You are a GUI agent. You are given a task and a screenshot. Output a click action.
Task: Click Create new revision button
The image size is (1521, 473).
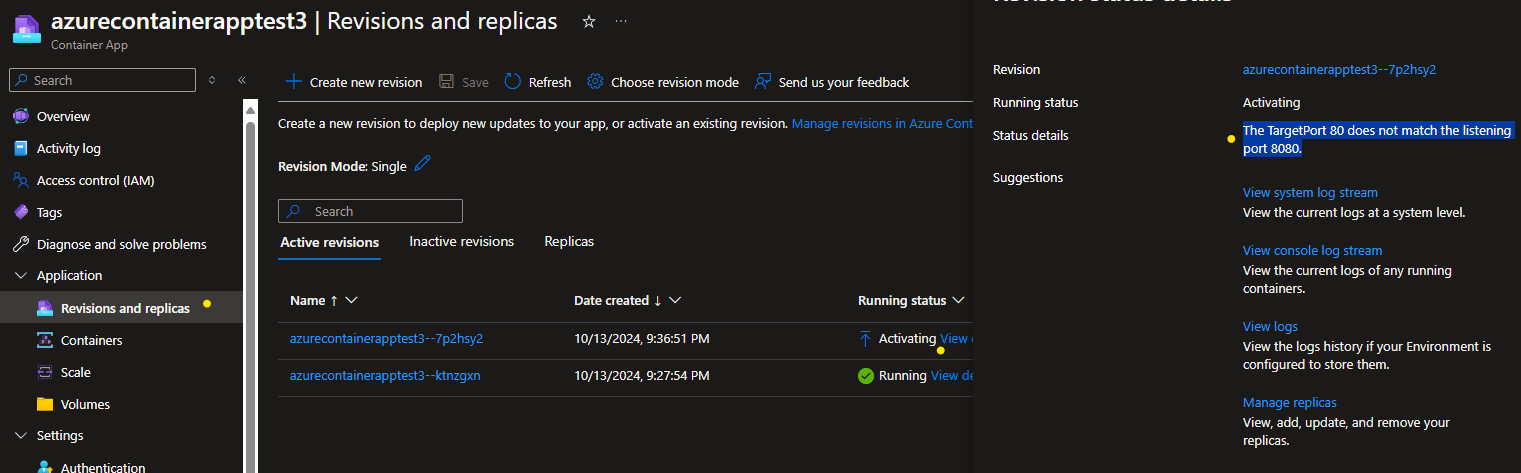354,82
